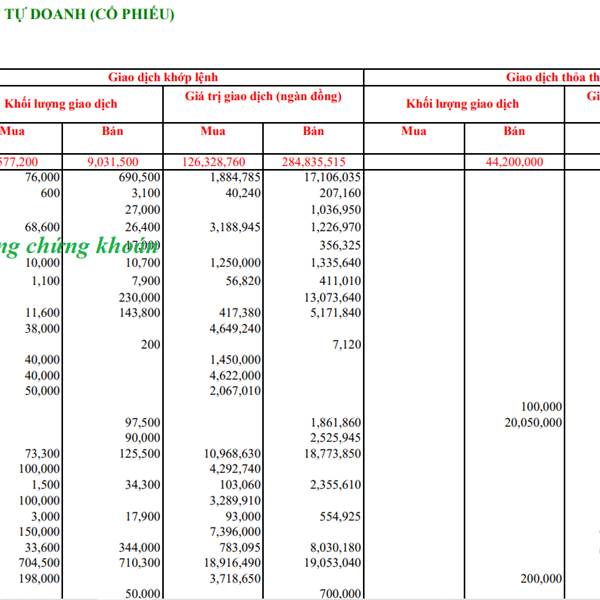Pick the value 1,884,785
Image resolution: width=600 pixels, height=600 pixels.
coord(235,177)
